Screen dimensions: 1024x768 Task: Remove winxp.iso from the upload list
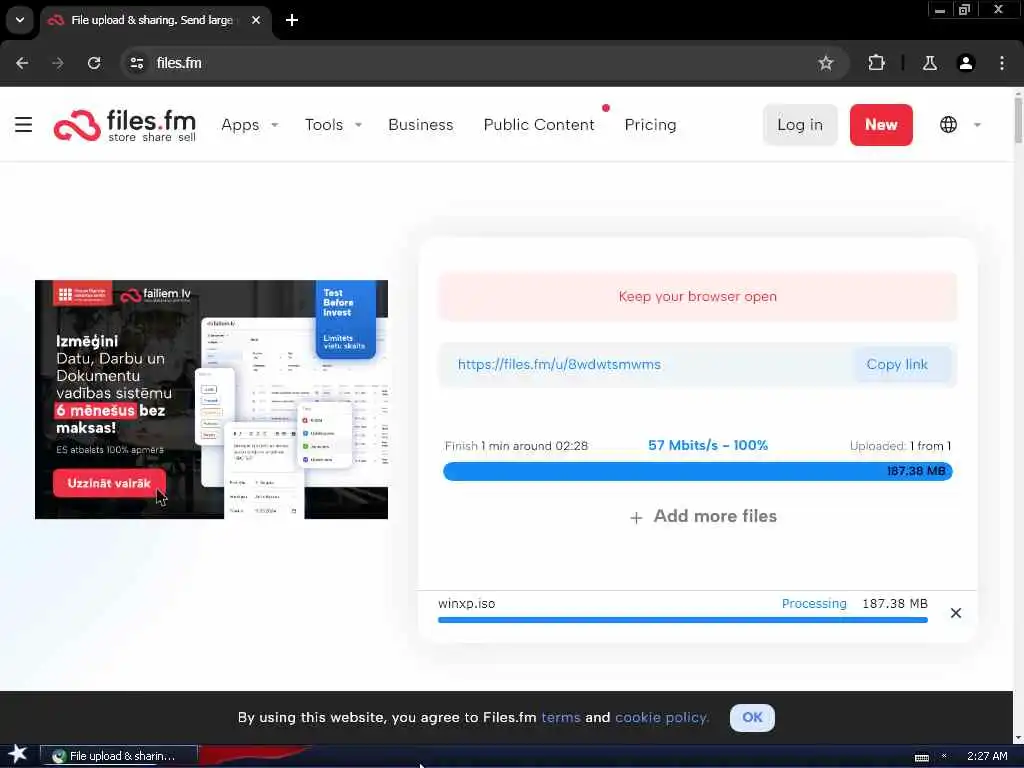pyautogui.click(x=955, y=613)
